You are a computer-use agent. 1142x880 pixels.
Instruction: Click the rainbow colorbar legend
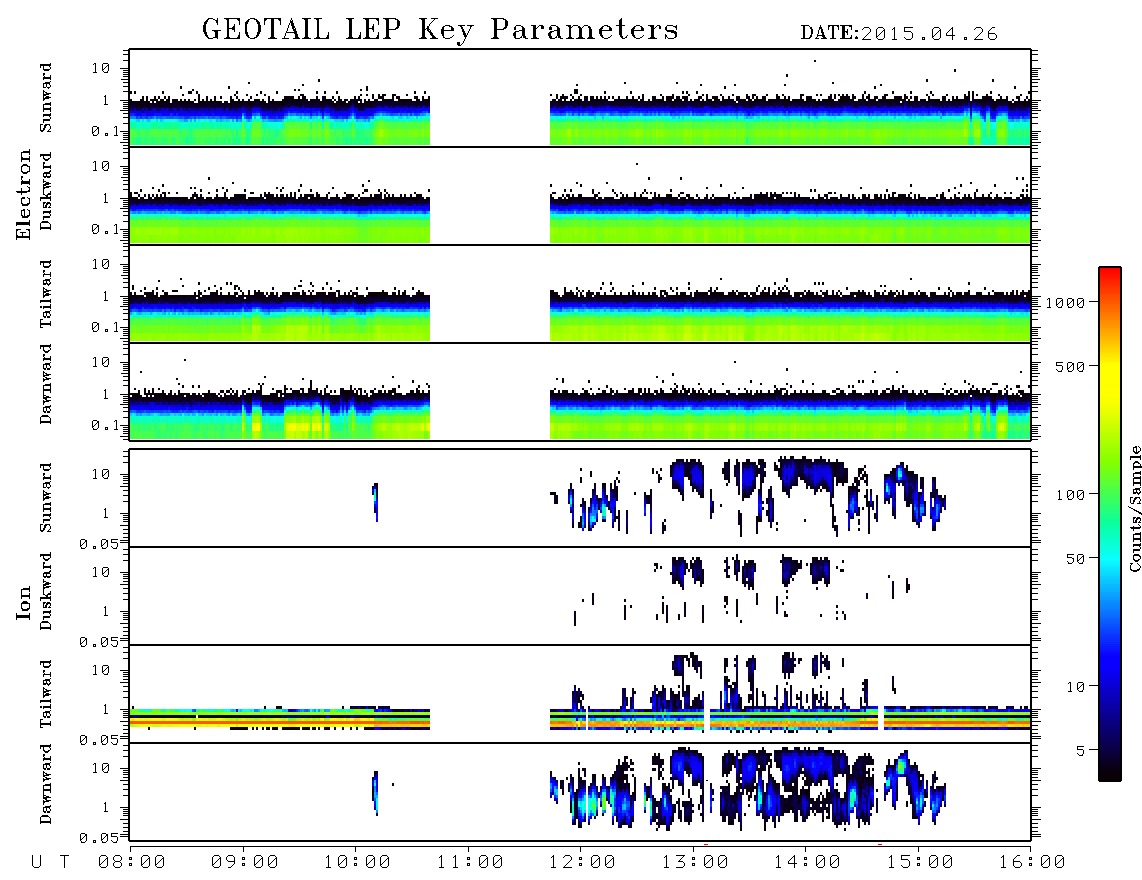coord(1110,524)
